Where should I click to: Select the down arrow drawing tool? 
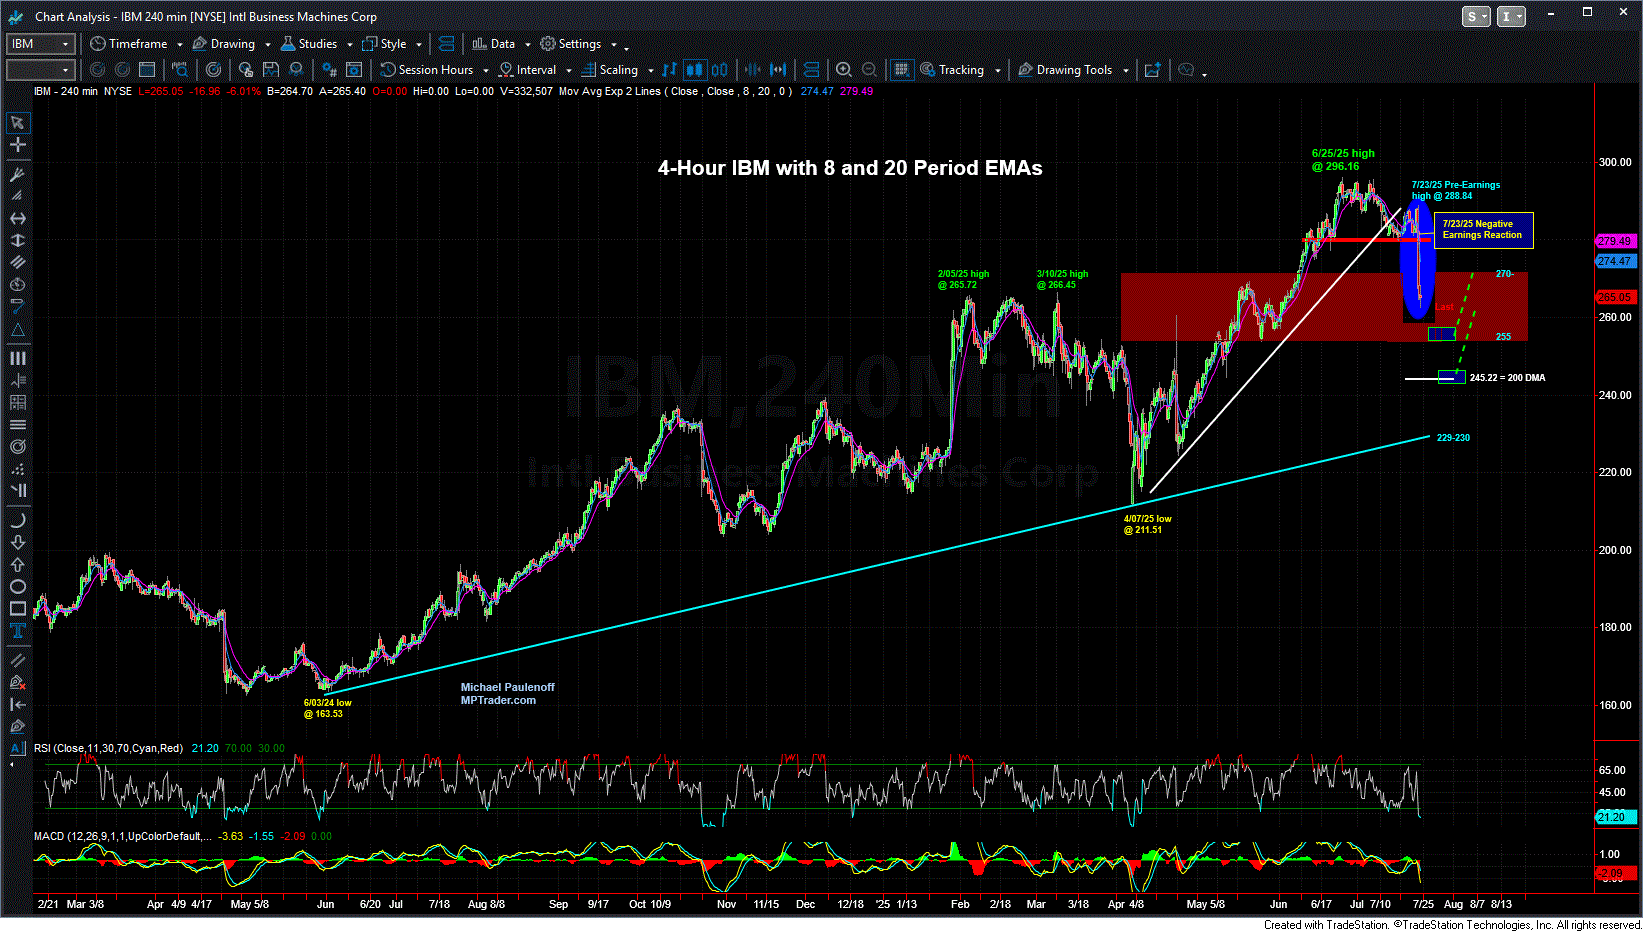[17, 543]
